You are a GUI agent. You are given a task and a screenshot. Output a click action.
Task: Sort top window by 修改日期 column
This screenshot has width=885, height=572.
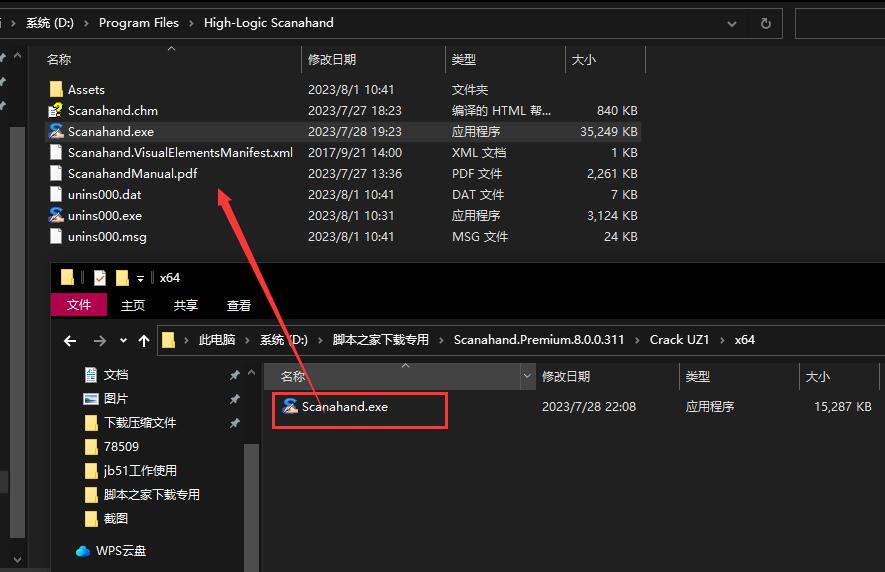pyautogui.click(x=374, y=59)
